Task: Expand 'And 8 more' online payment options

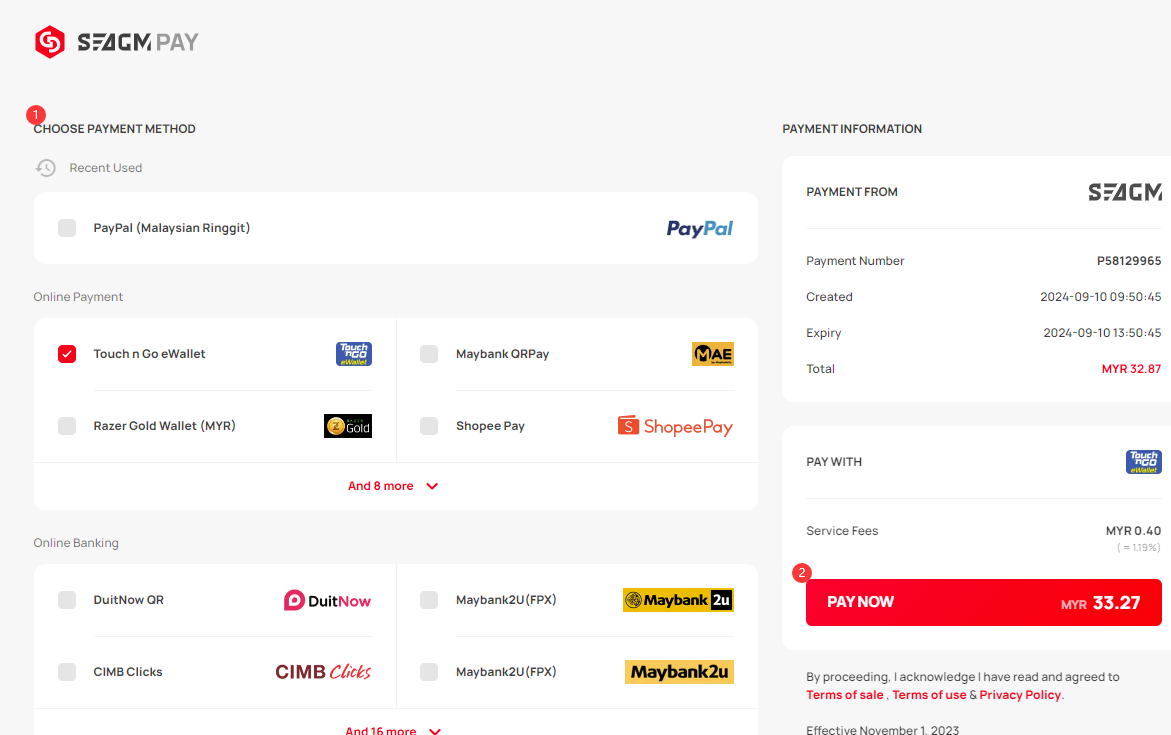Action: 394,486
